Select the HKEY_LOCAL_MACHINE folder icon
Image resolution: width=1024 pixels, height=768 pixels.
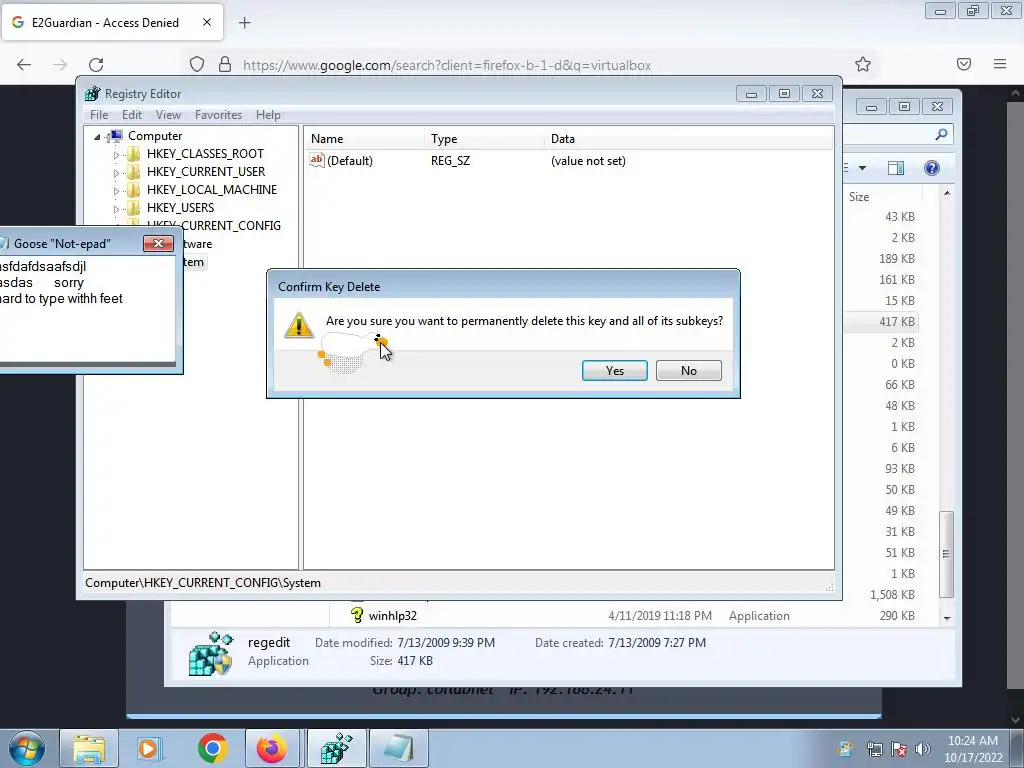(x=134, y=189)
